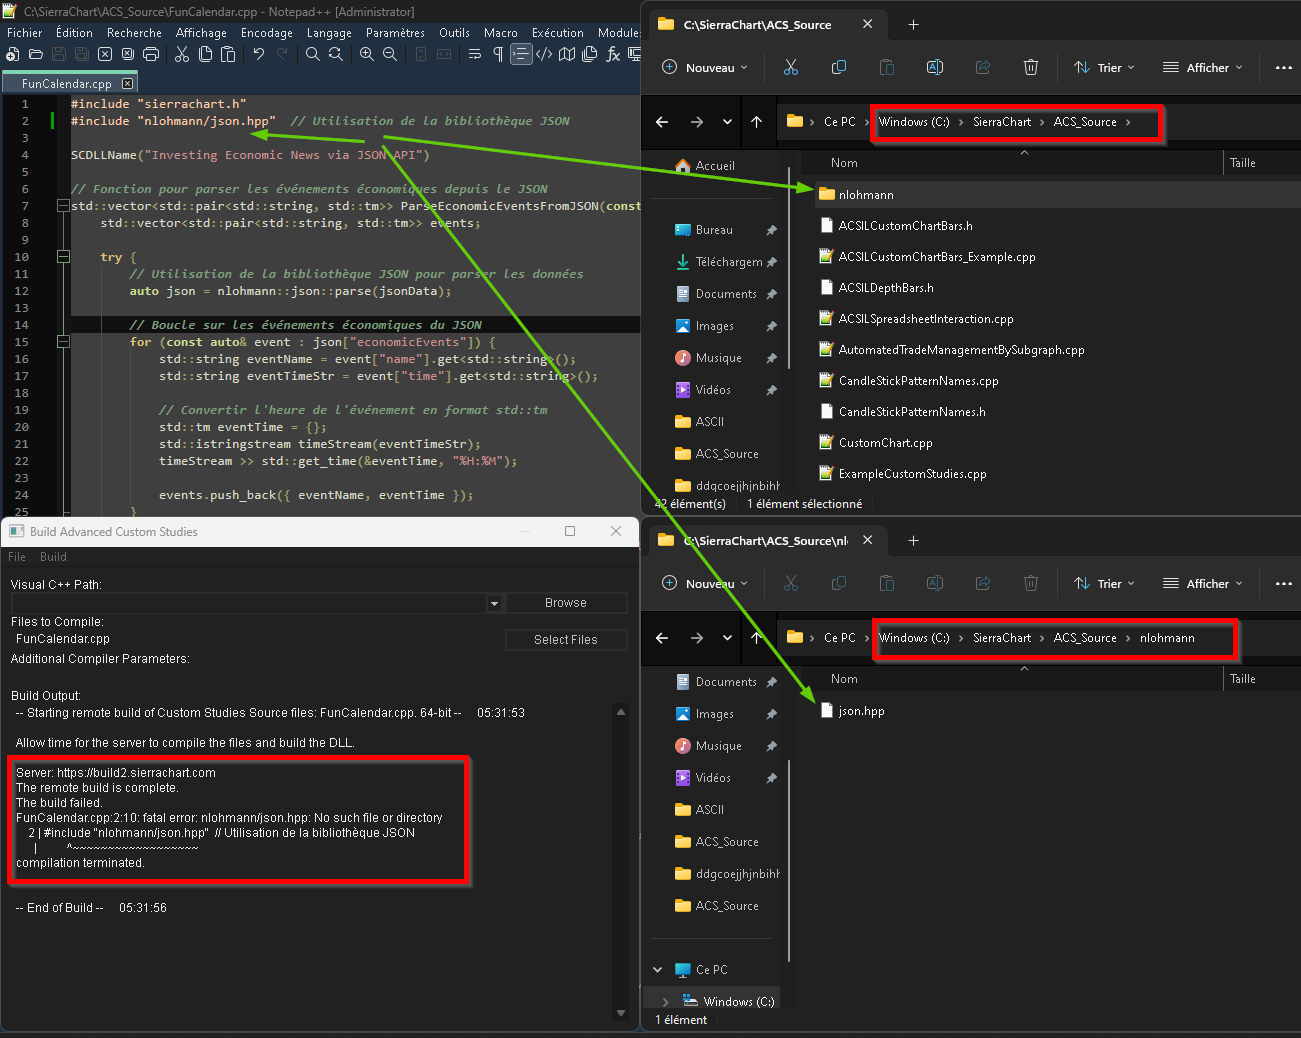Open the Langage menu in Notepad++
Image resolution: width=1301 pixels, height=1038 pixels.
329,33
